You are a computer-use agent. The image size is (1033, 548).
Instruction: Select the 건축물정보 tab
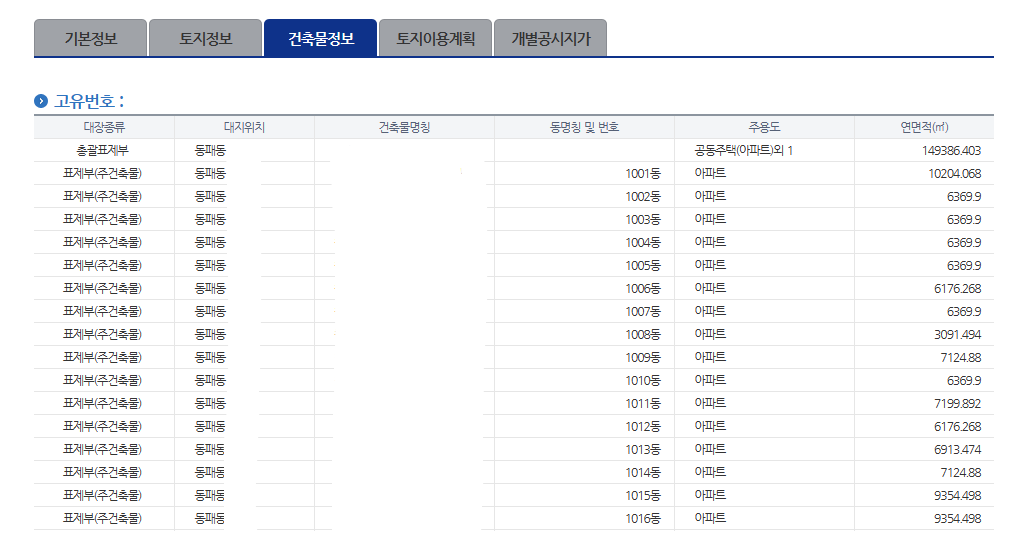coord(321,38)
